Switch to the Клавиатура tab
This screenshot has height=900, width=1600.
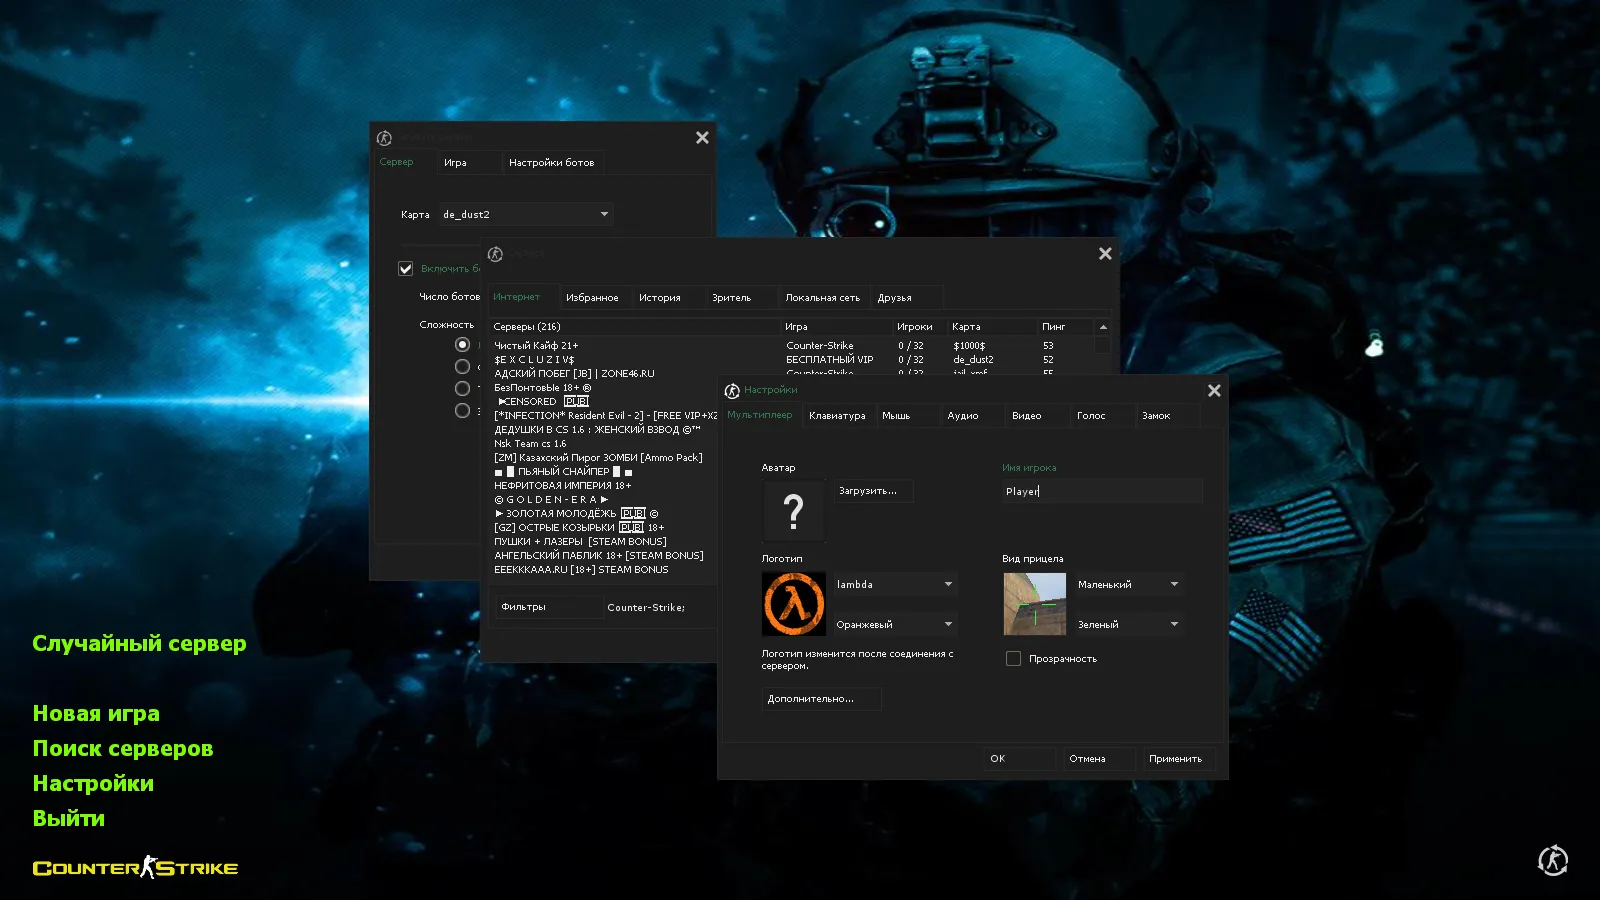837,416
